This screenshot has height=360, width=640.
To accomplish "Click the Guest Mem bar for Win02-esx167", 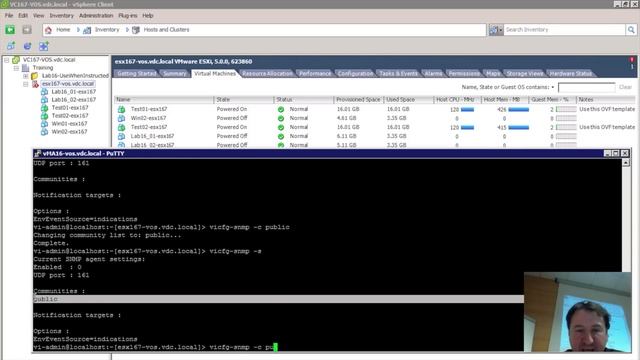I will (566, 118).
